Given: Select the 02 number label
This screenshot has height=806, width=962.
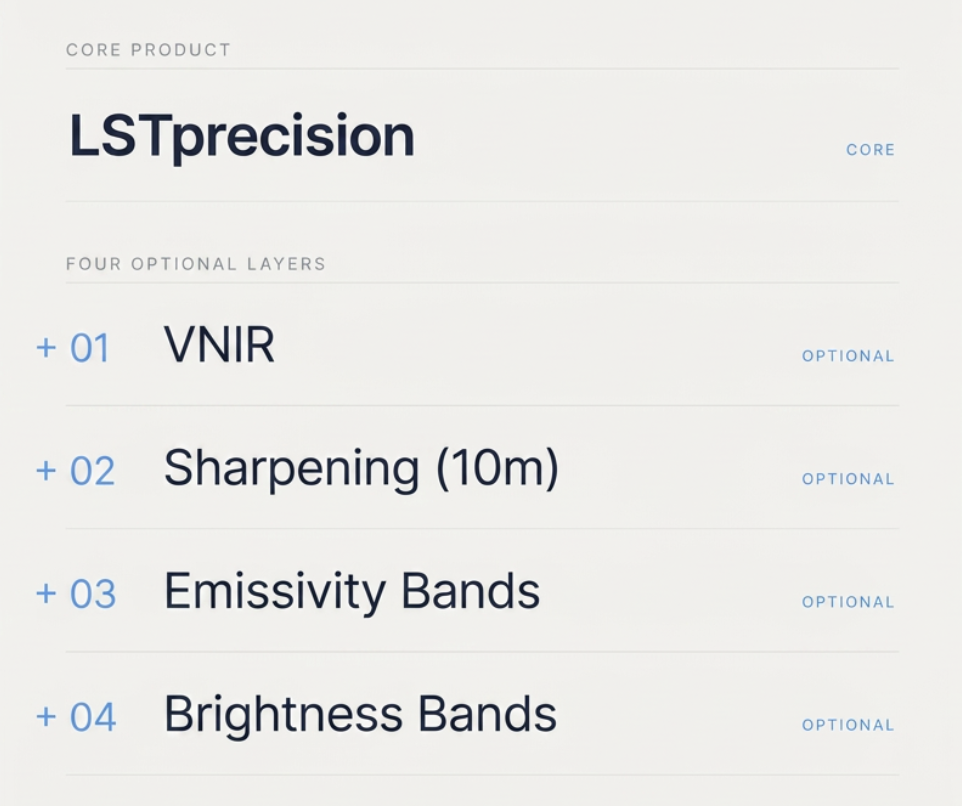Looking at the screenshot, I should [x=92, y=471].
